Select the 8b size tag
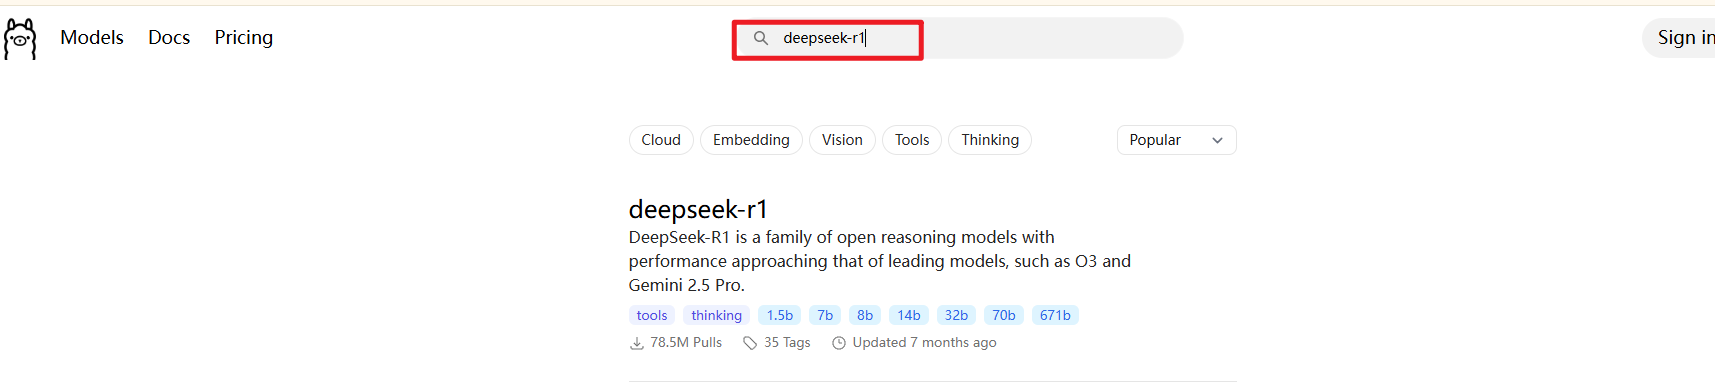 865,315
